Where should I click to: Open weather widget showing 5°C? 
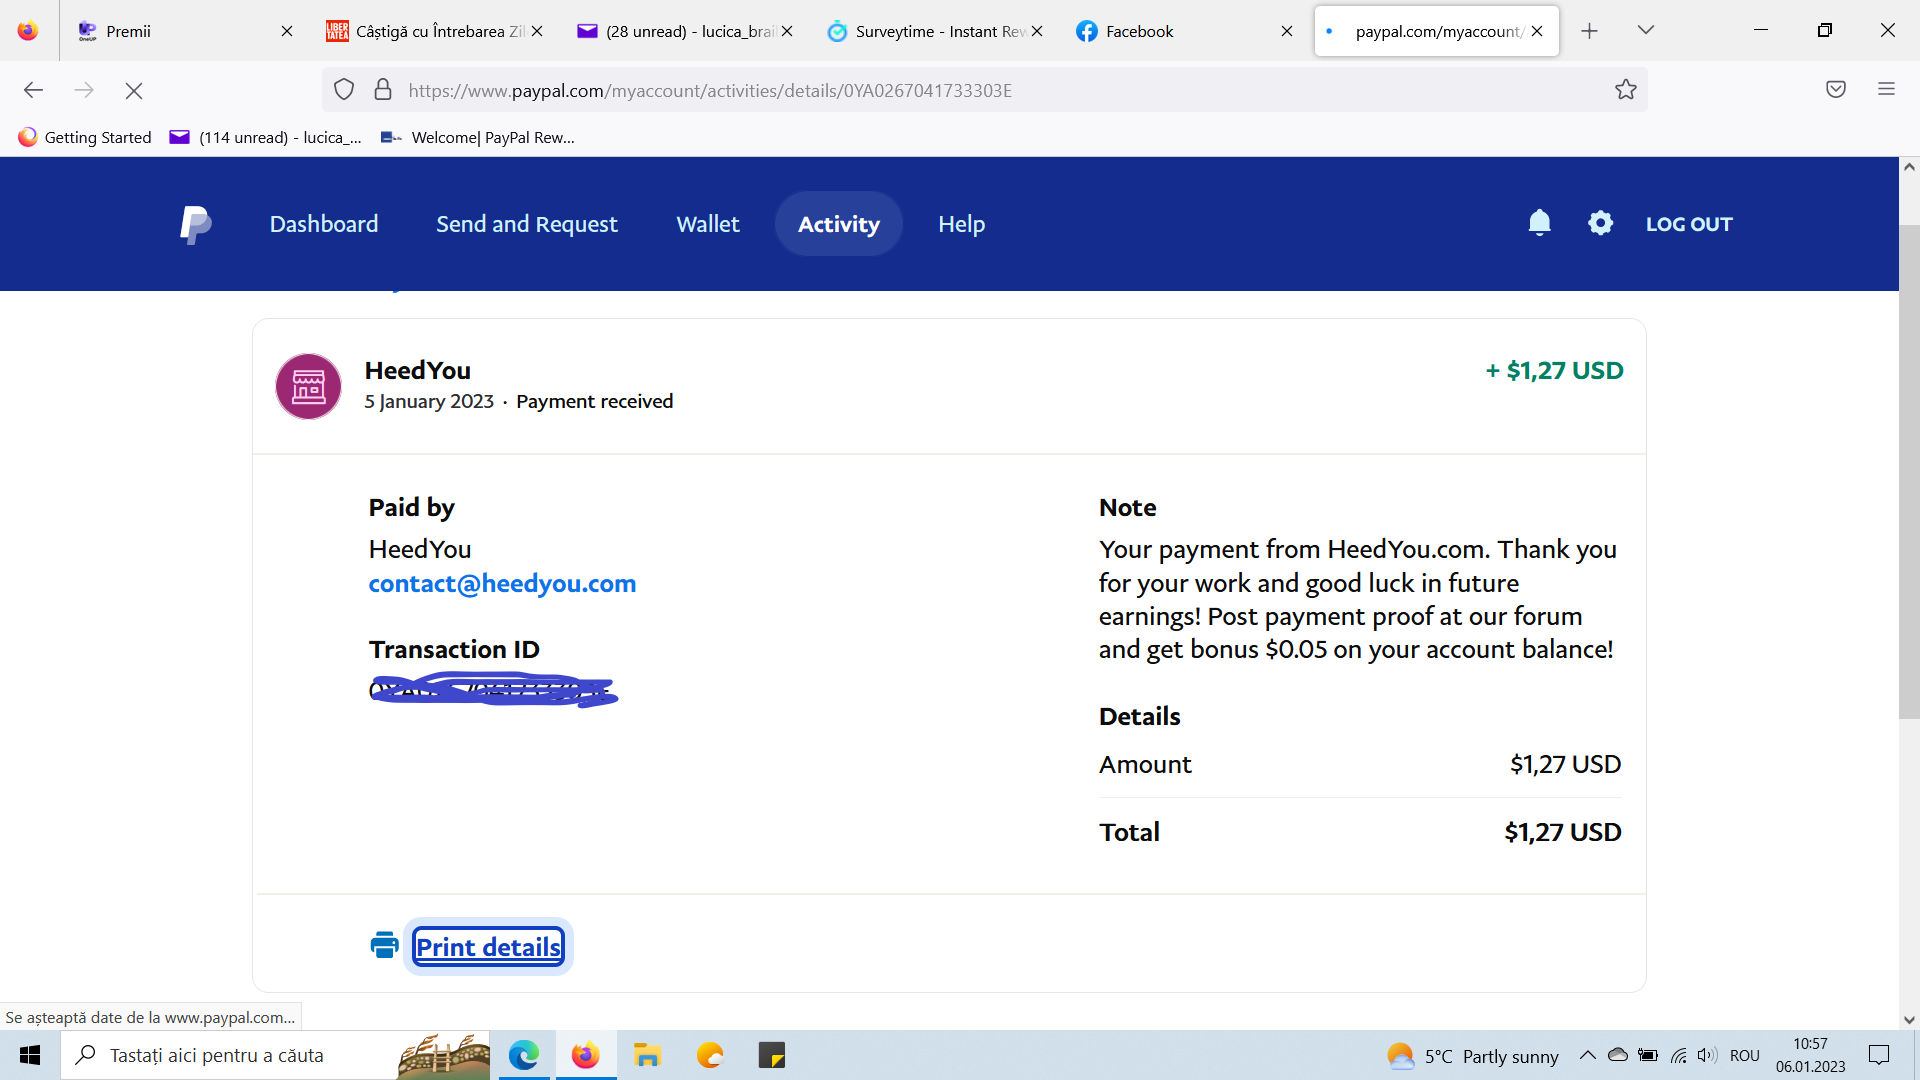pos(1472,1056)
